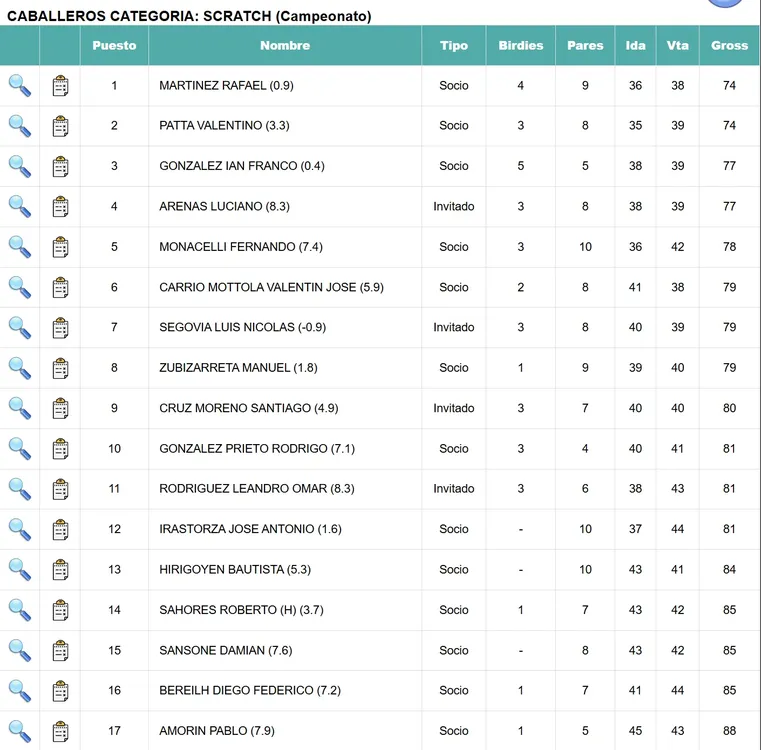Click the Tipo column header
761x750 pixels.
454,46
